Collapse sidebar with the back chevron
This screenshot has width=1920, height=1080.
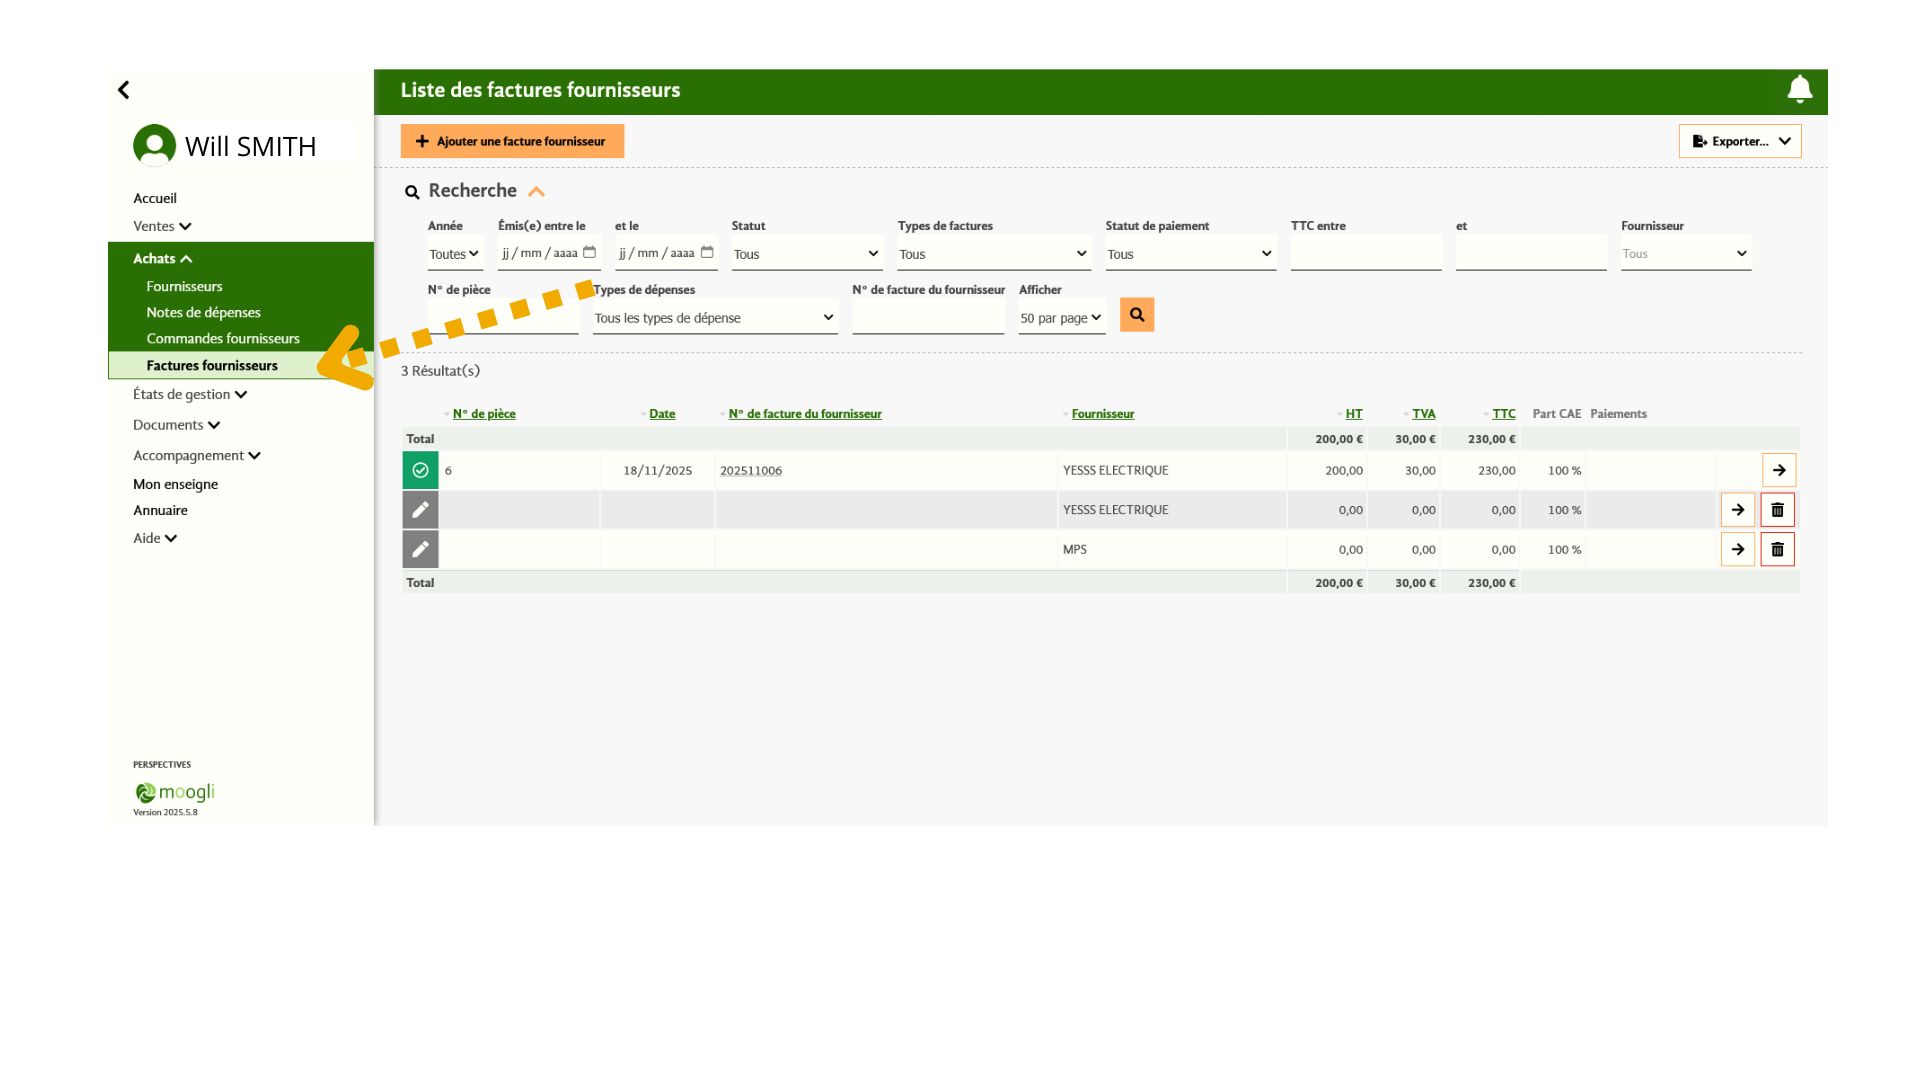click(124, 90)
